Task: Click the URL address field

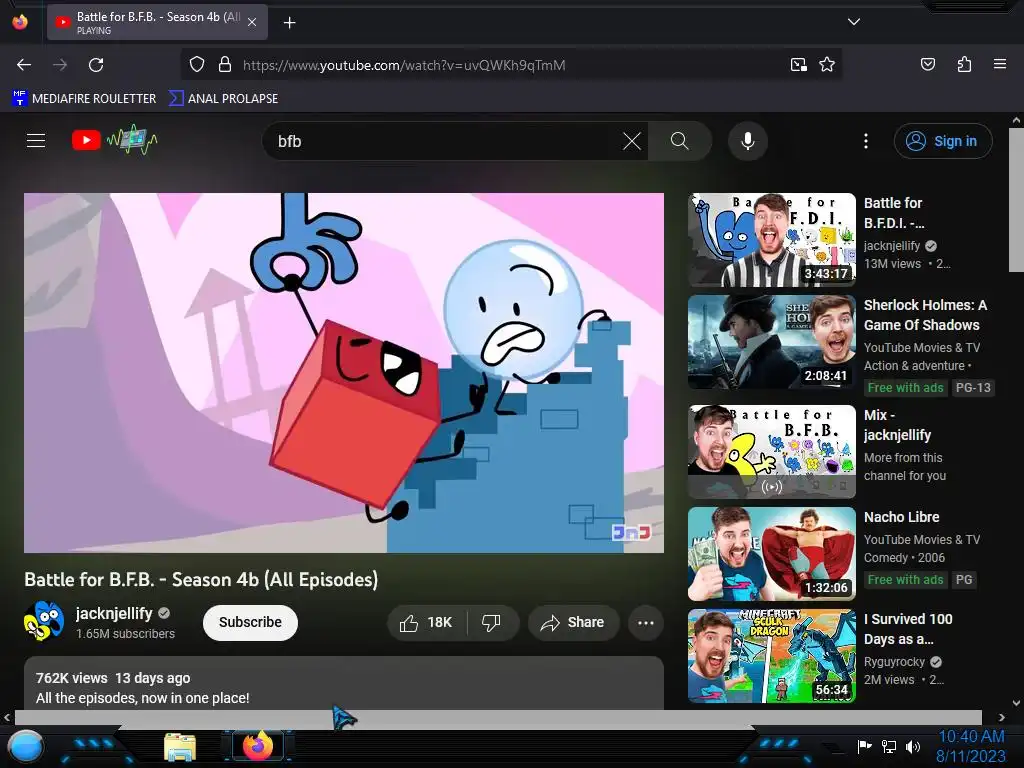Action: coord(509,65)
